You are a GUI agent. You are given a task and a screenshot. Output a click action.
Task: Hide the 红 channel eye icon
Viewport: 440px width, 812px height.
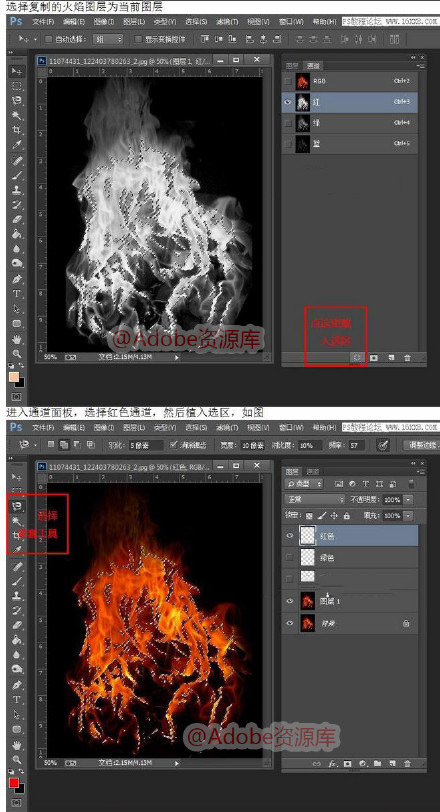(289, 103)
